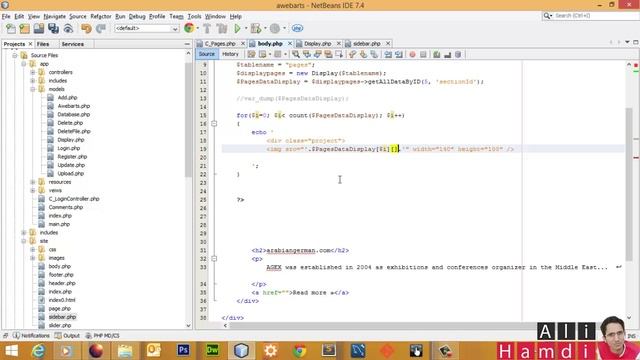Open the run project dropdown arrow
This screenshot has height=360, width=640.
coord(246,28)
